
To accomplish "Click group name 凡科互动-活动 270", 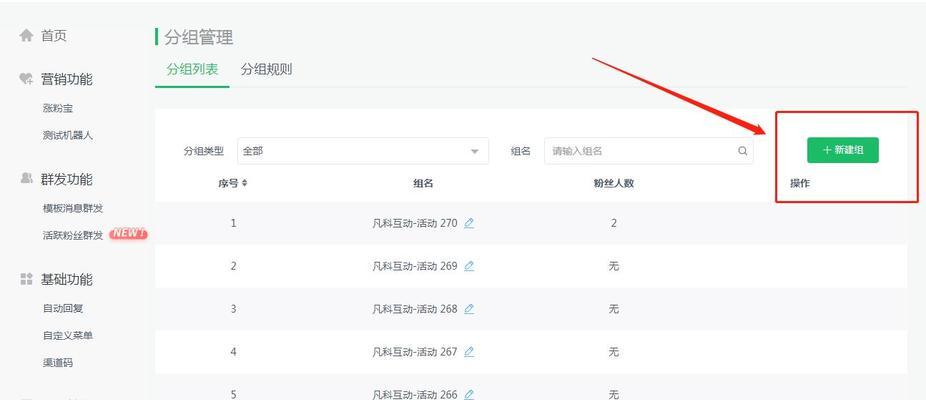I will [415, 223].
